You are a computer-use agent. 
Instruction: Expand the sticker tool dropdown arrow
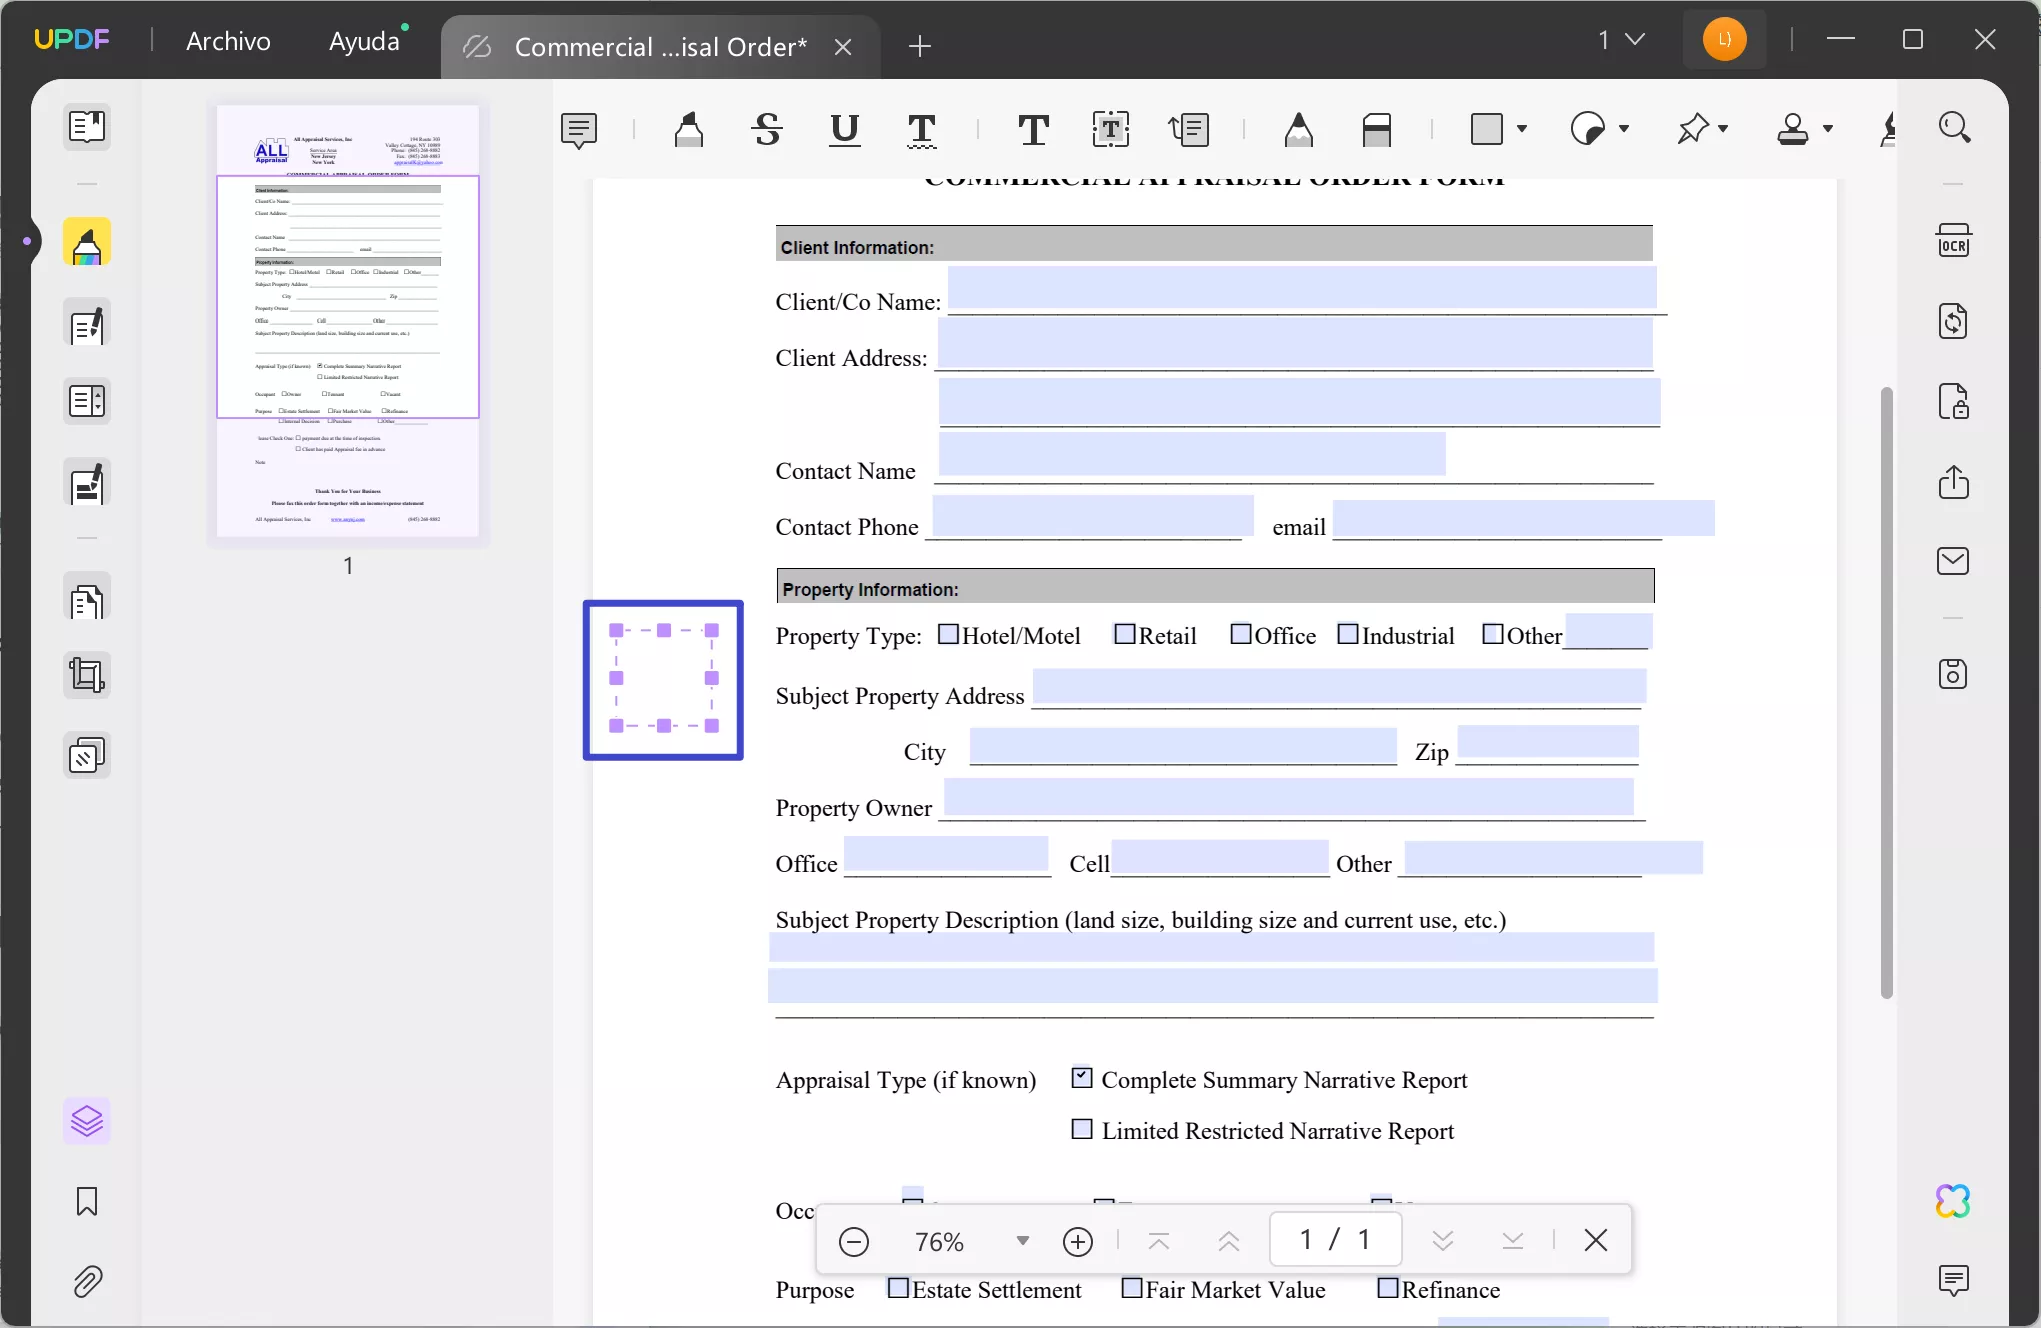[1624, 129]
